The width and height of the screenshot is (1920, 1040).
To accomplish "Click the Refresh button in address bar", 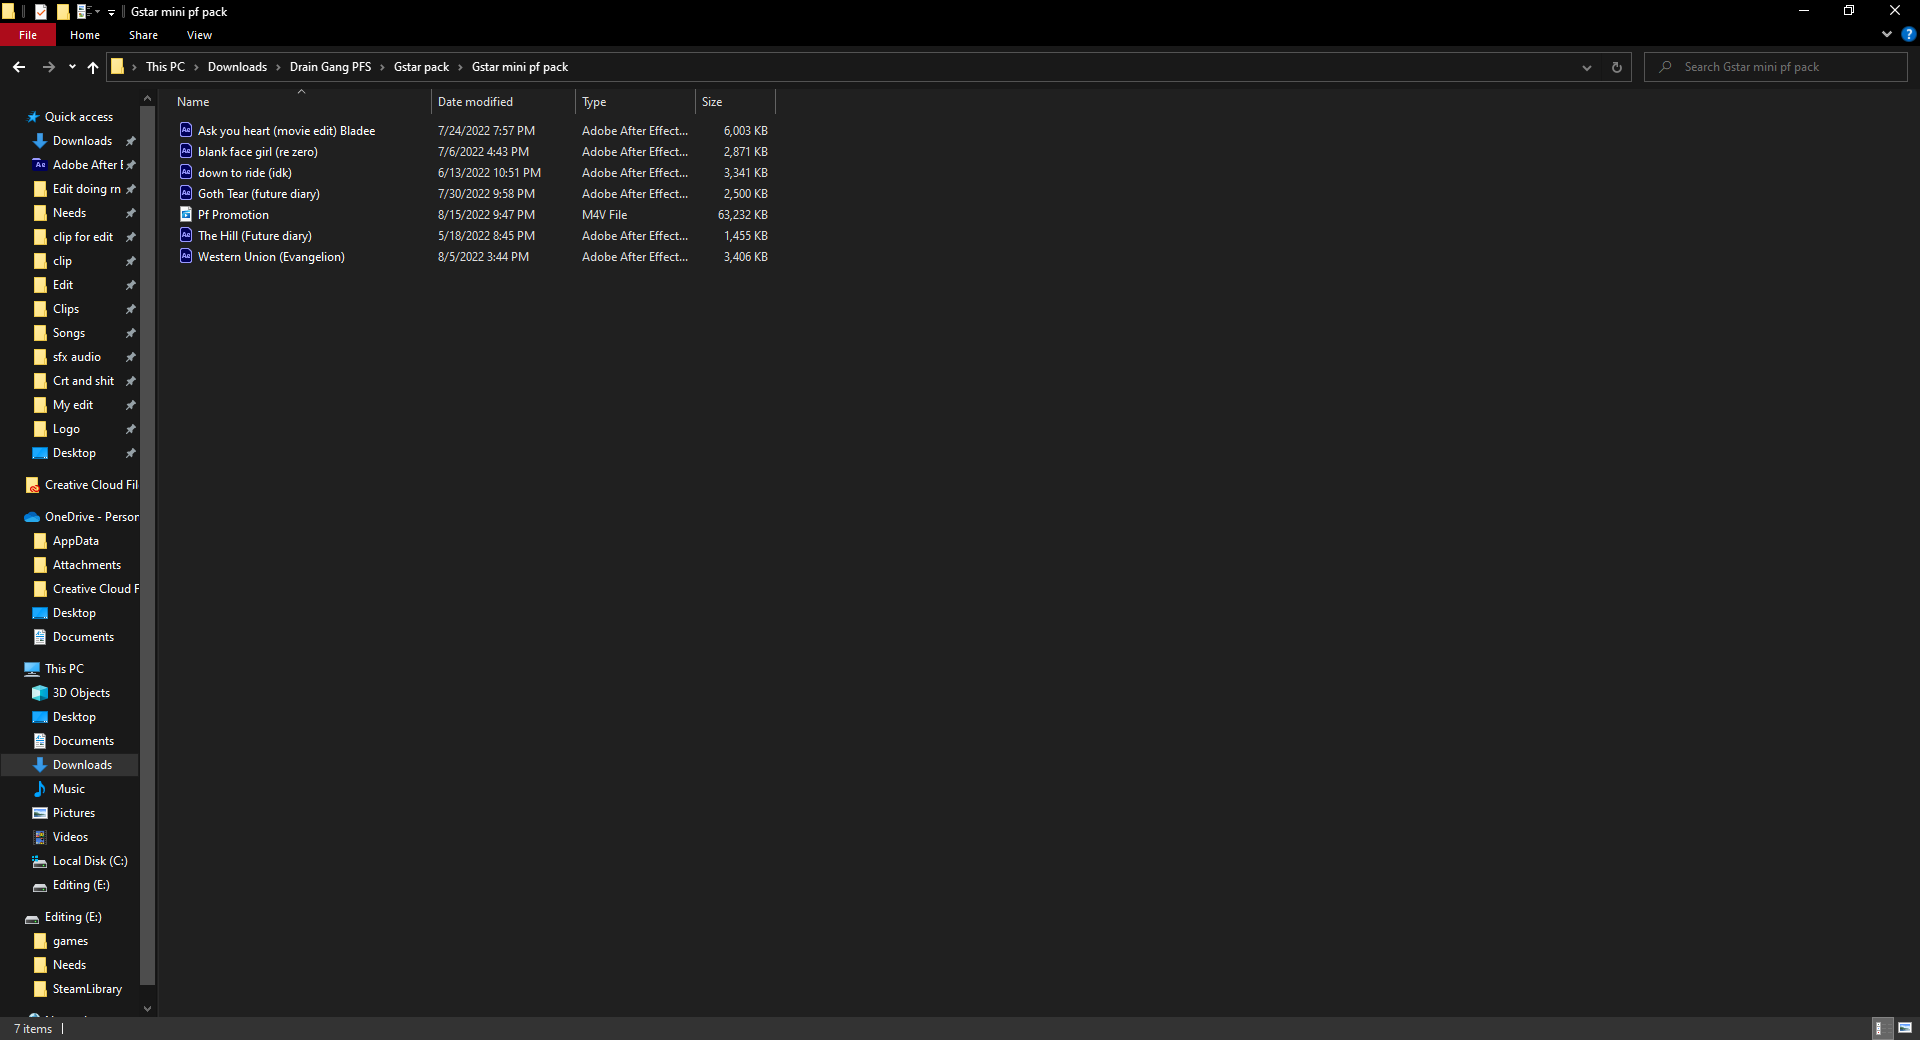I will pyautogui.click(x=1616, y=67).
